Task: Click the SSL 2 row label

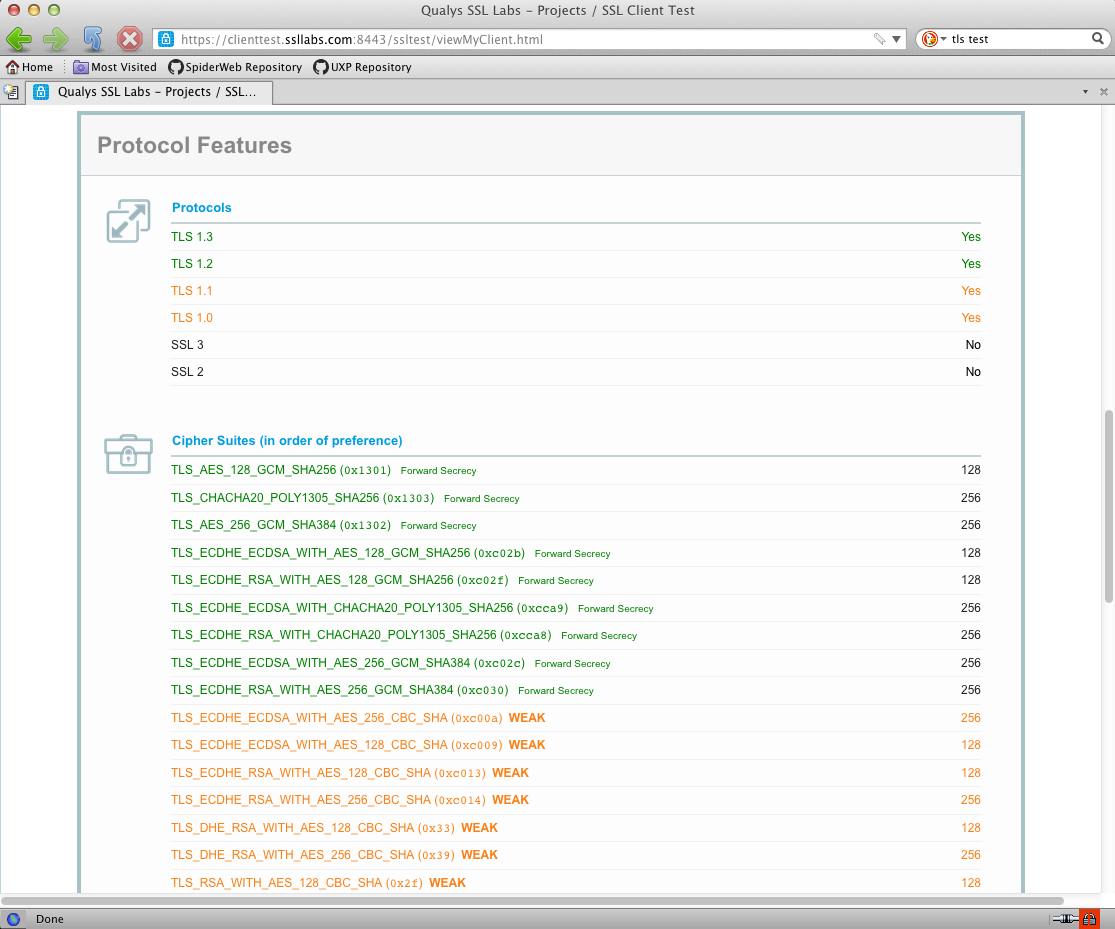Action: (x=187, y=372)
